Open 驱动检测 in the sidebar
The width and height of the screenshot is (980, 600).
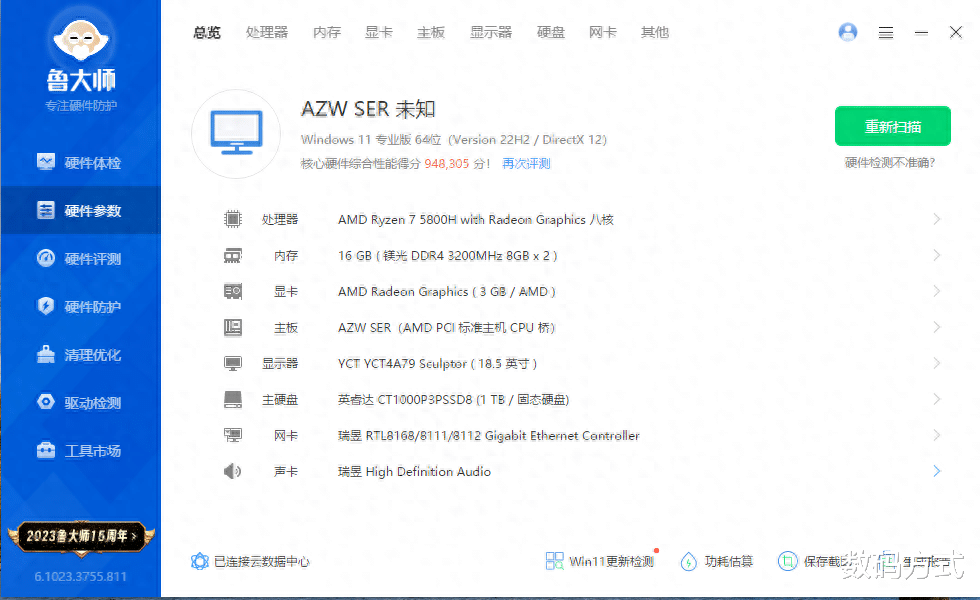(80, 403)
